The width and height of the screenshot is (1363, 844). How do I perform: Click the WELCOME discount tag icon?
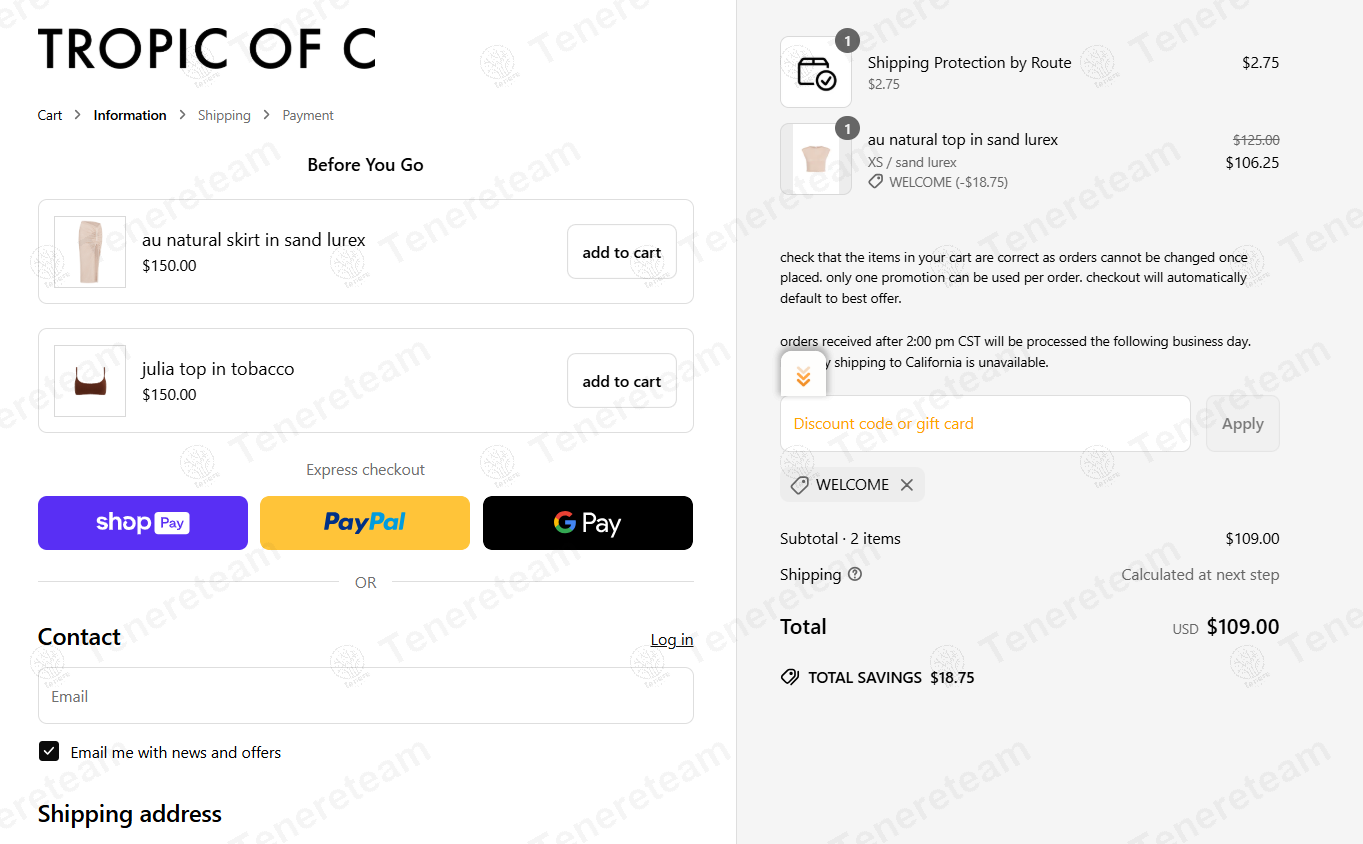click(799, 485)
